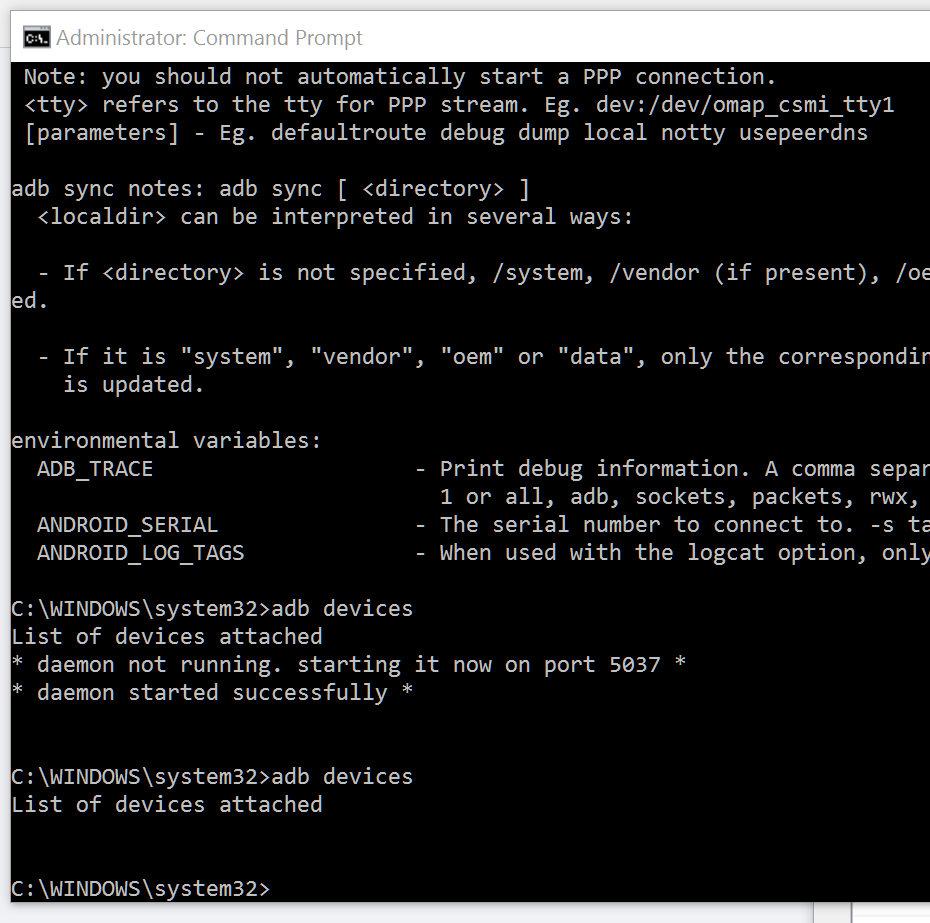Click the <tty> placeholder text
The width and height of the screenshot is (930, 923).
click(56, 105)
